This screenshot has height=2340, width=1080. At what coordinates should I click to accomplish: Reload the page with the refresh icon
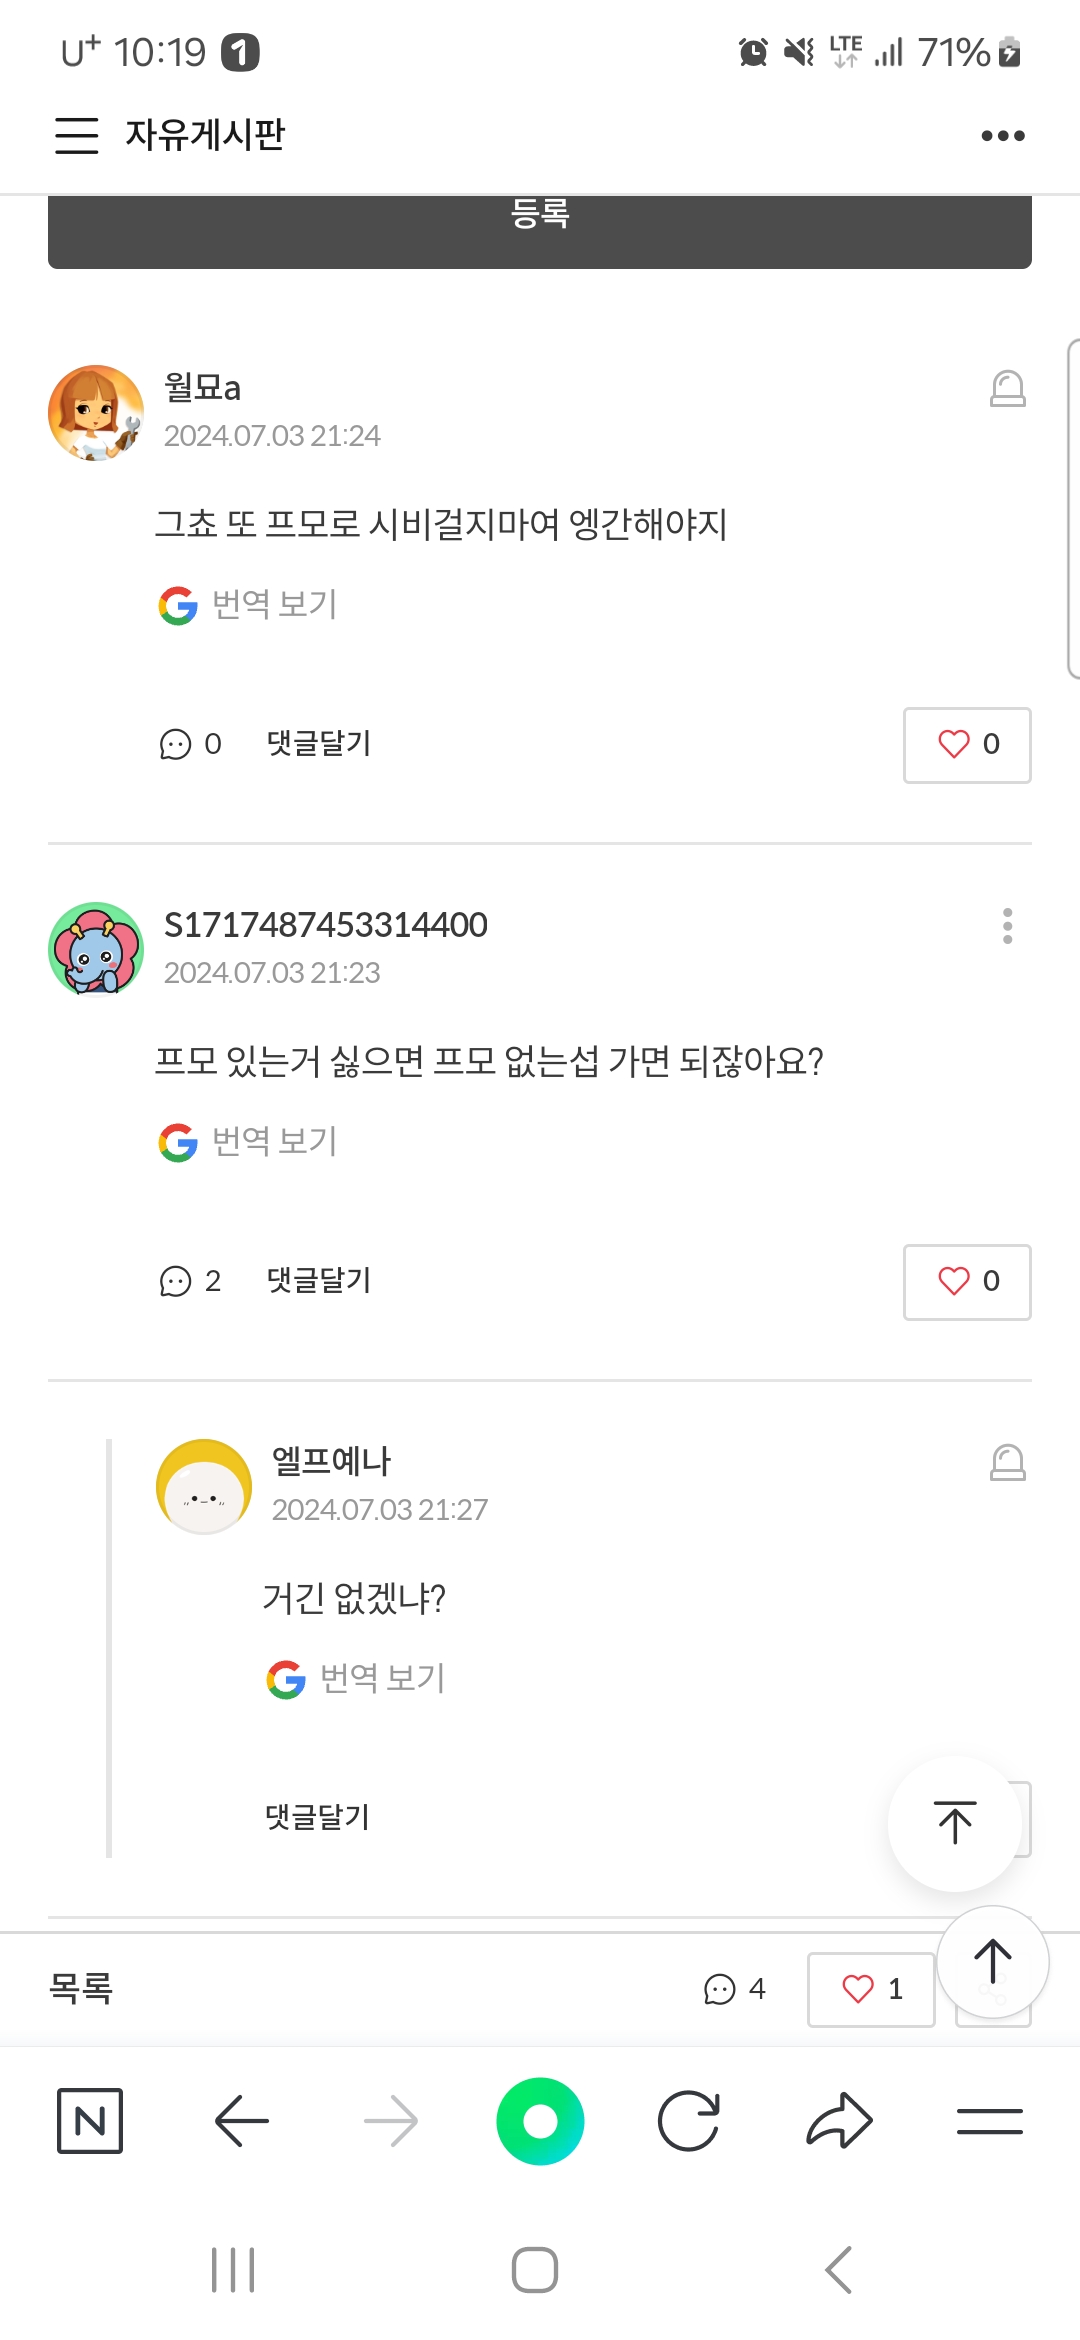[689, 2120]
